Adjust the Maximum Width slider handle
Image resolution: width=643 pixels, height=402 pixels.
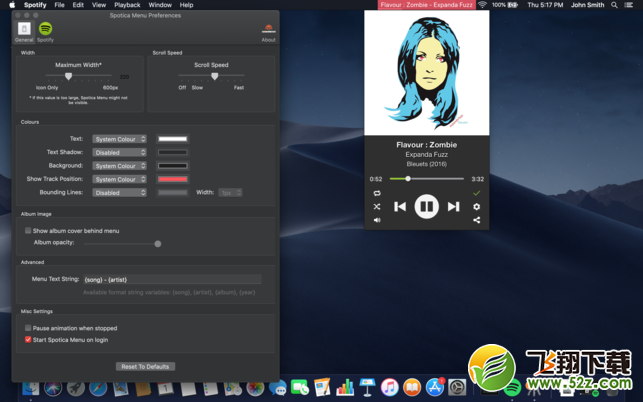click(68, 76)
